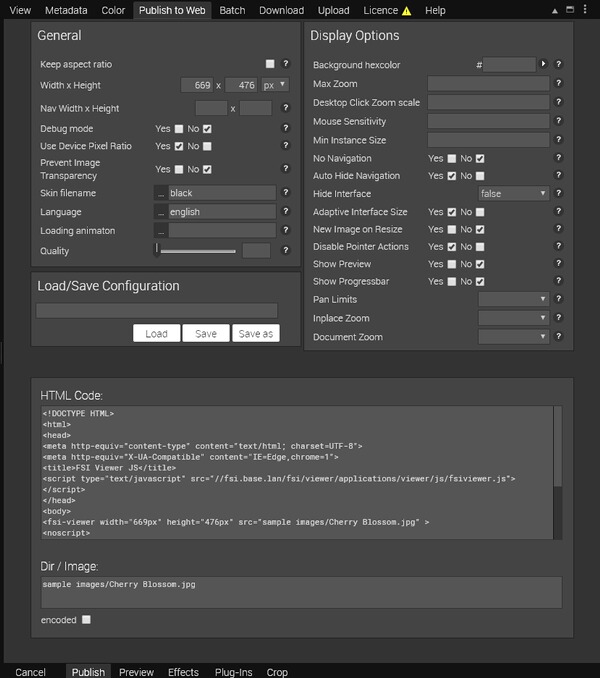The height and width of the screenshot is (678, 600).
Task: Set Use Device Pixel Ratio to No
Action: (x=207, y=146)
